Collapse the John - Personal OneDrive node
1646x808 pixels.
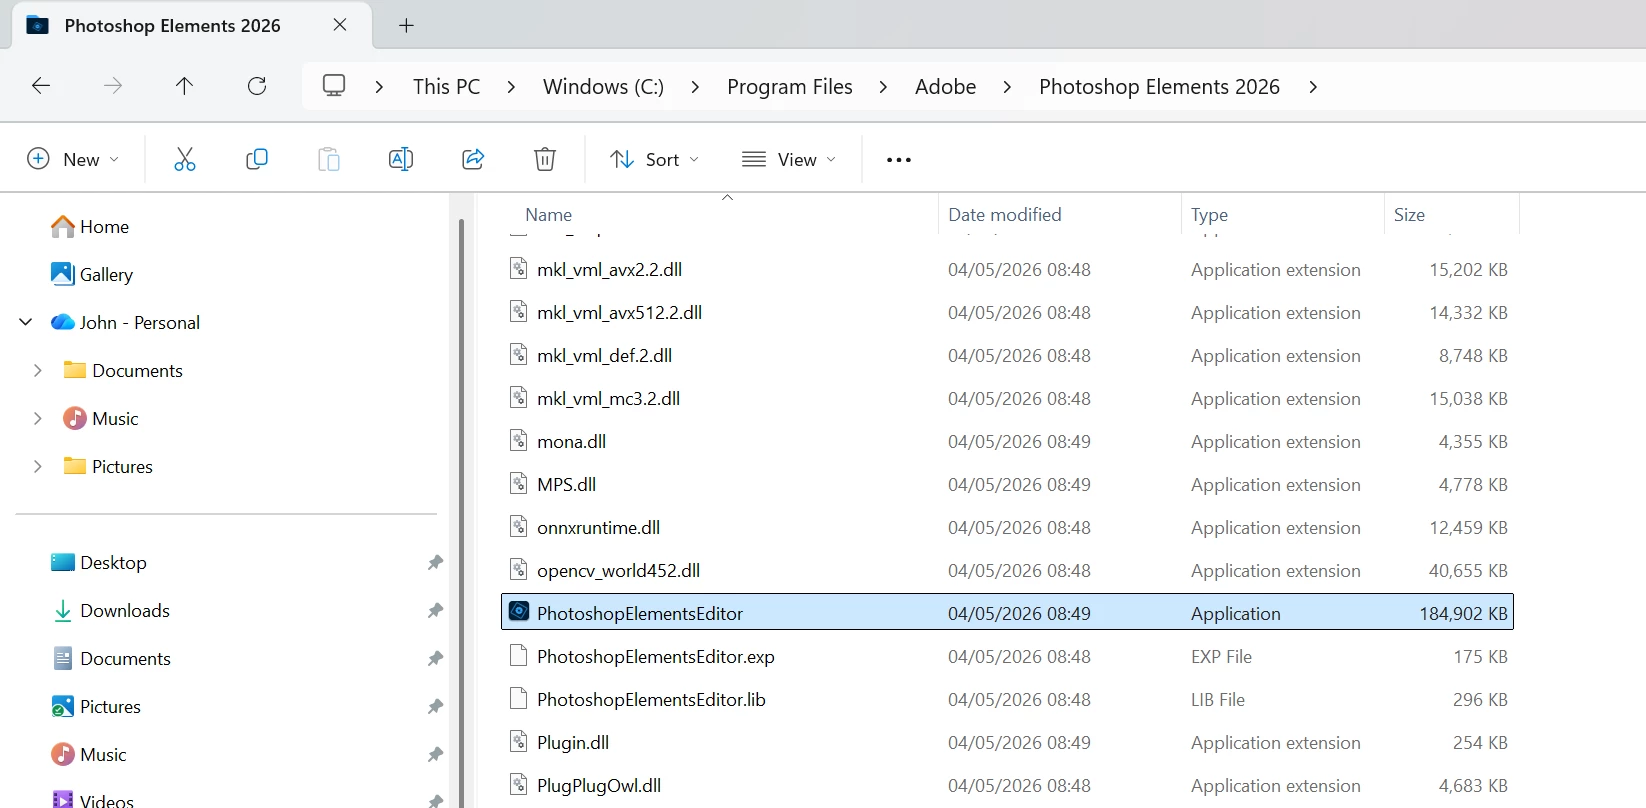pyautogui.click(x=26, y=322)
